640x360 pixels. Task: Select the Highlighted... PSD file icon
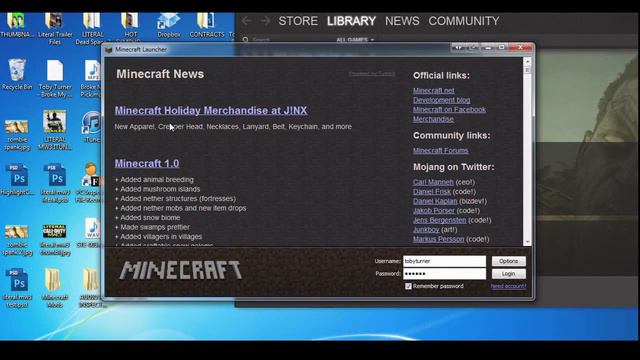(x=17, y=180)
